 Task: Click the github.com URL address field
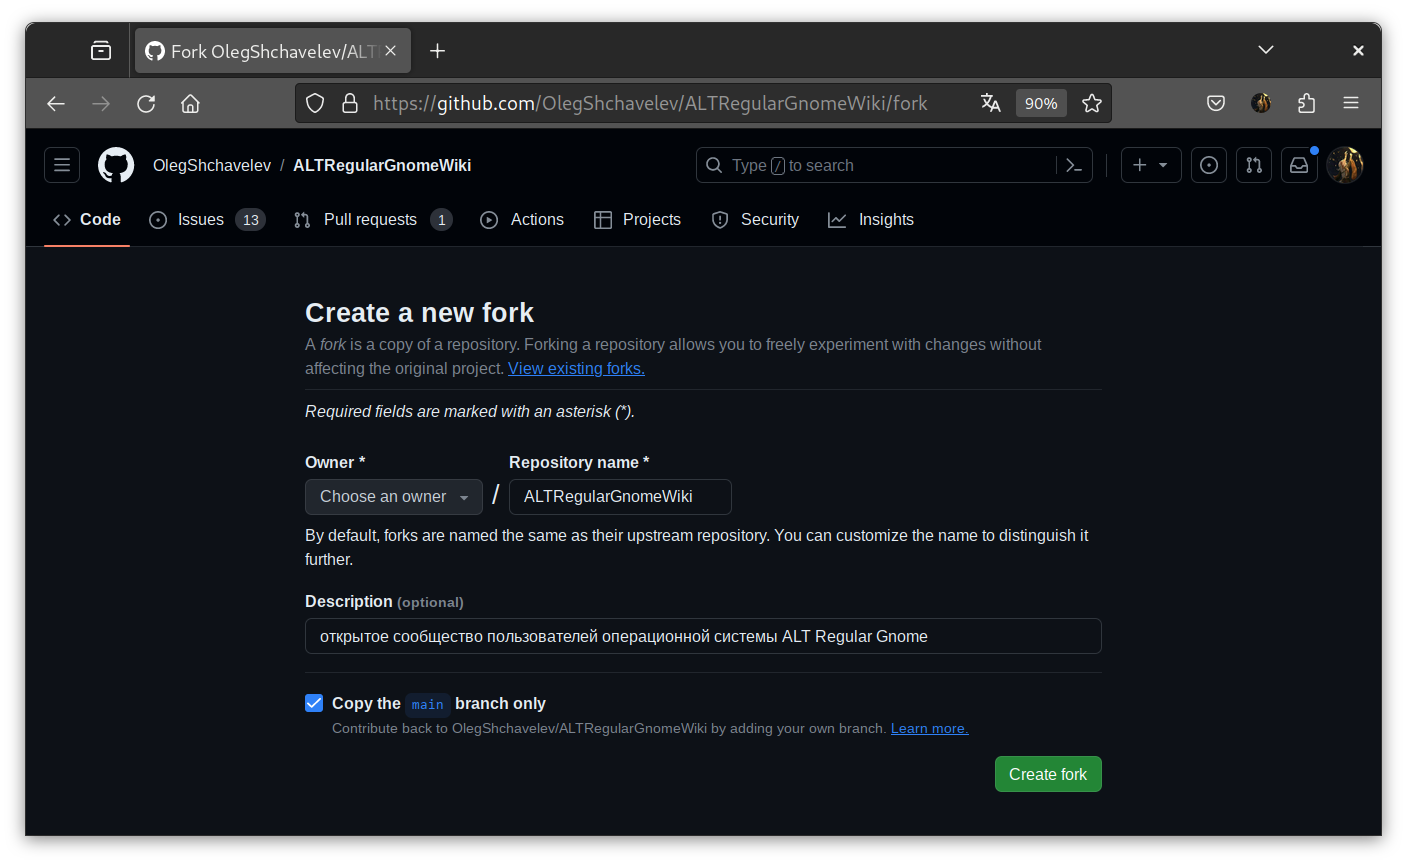pos(650,103)
